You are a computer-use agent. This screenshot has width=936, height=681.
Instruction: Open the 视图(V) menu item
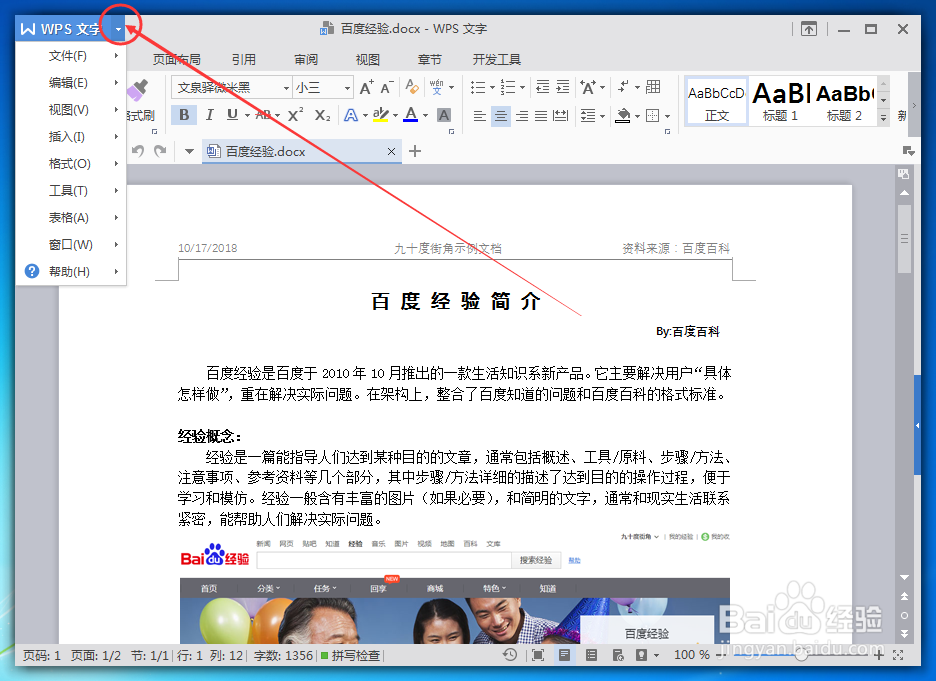pyautogui.click(x=71, y=110)
